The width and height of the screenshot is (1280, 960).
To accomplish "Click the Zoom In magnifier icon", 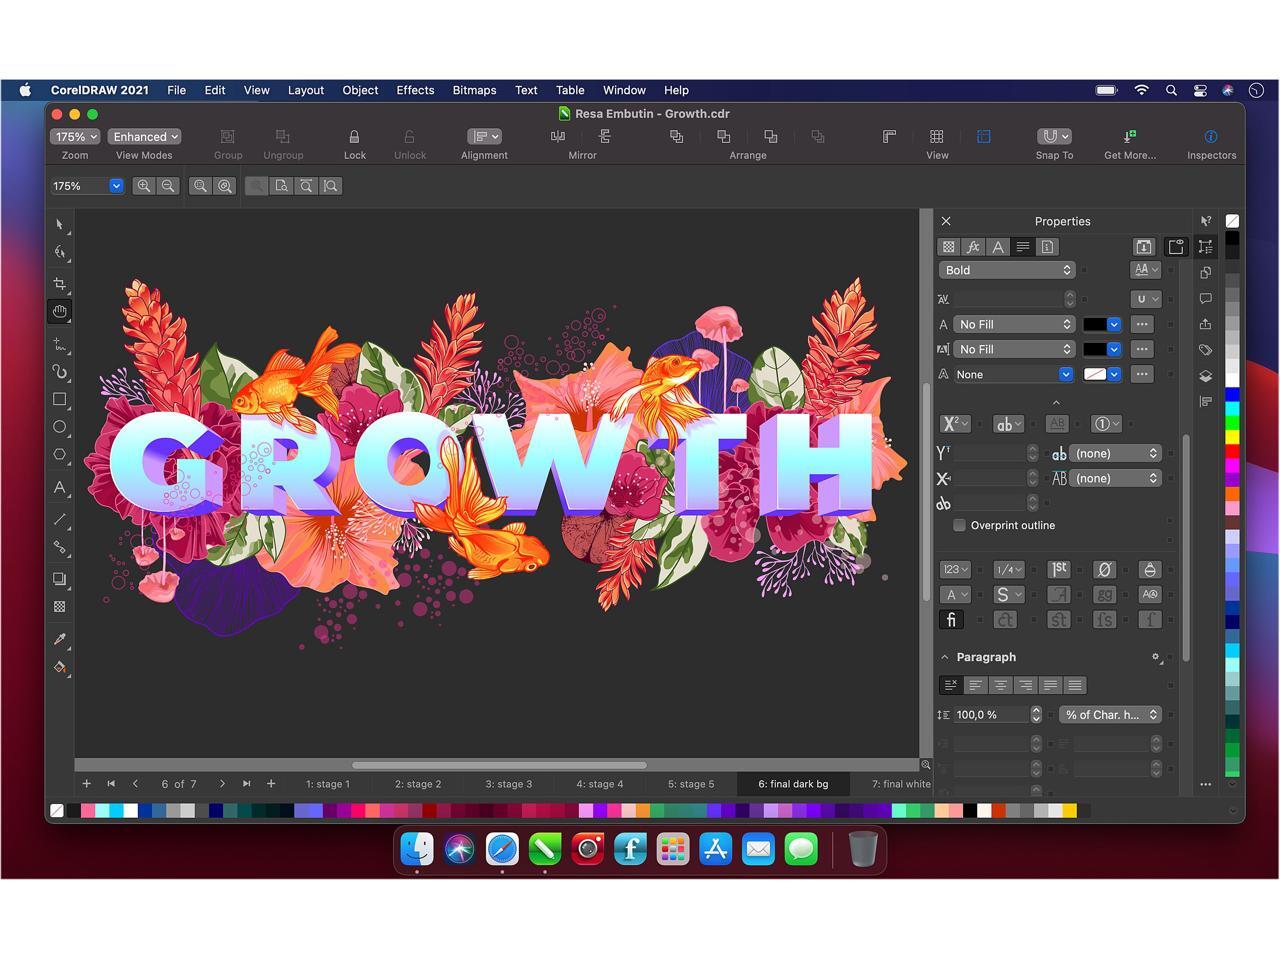I will pyautogui.click(x=144, y=186).
